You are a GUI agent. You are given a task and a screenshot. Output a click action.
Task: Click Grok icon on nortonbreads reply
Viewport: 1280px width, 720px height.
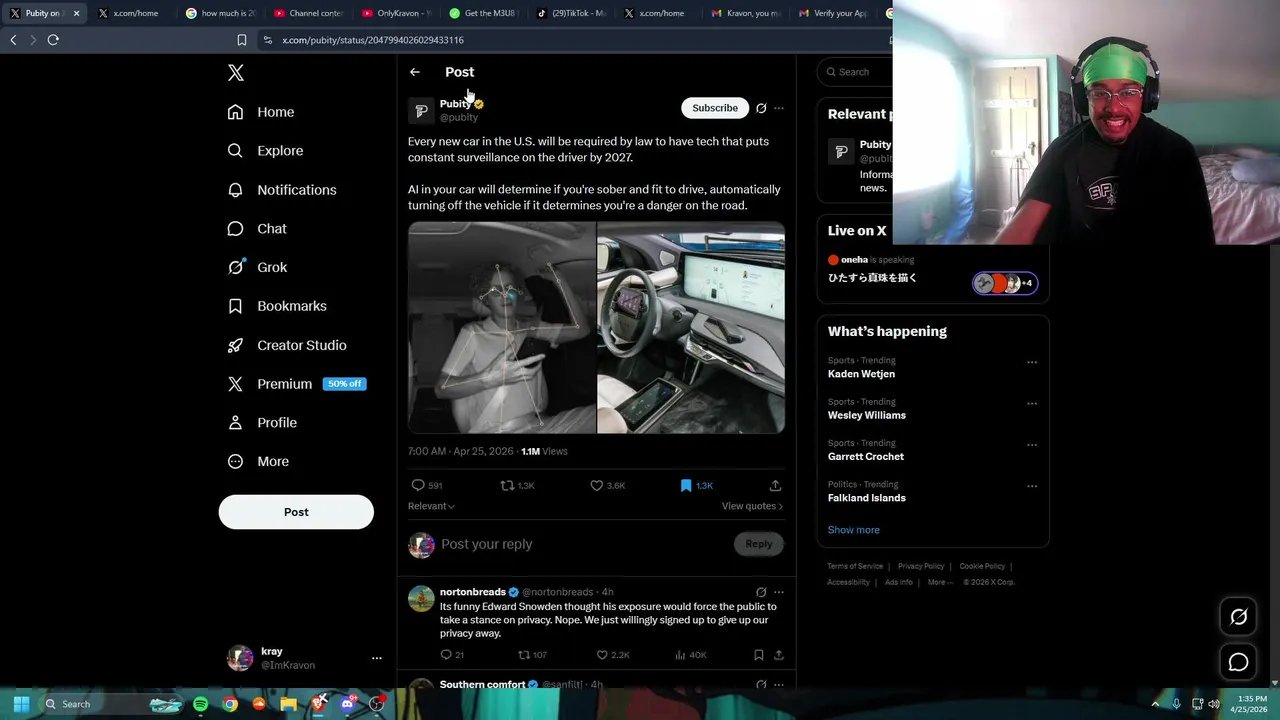[761, 592]
